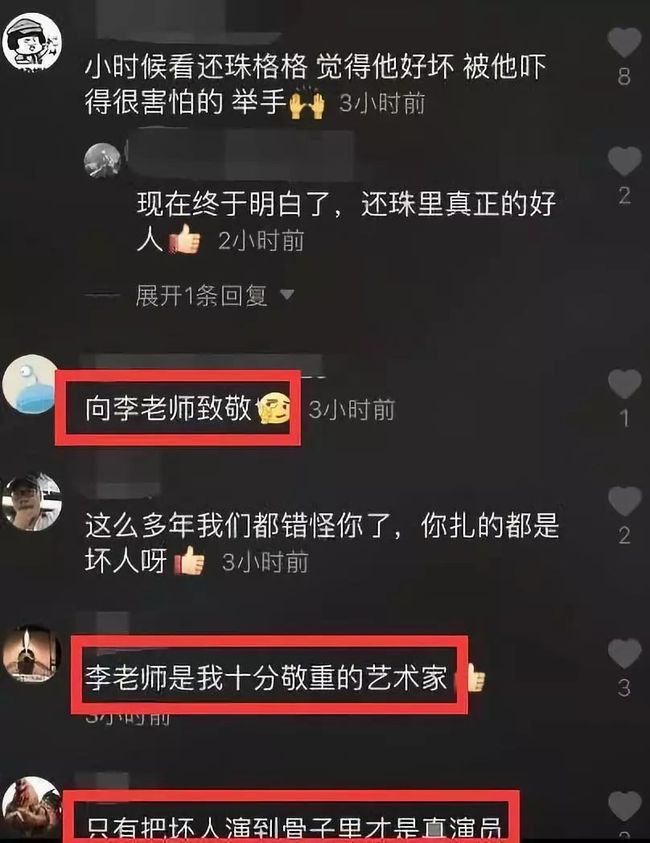
Task: Tap the 只有把坏人演到骨子里才是真演员 comment
Action: pos(293,828)
